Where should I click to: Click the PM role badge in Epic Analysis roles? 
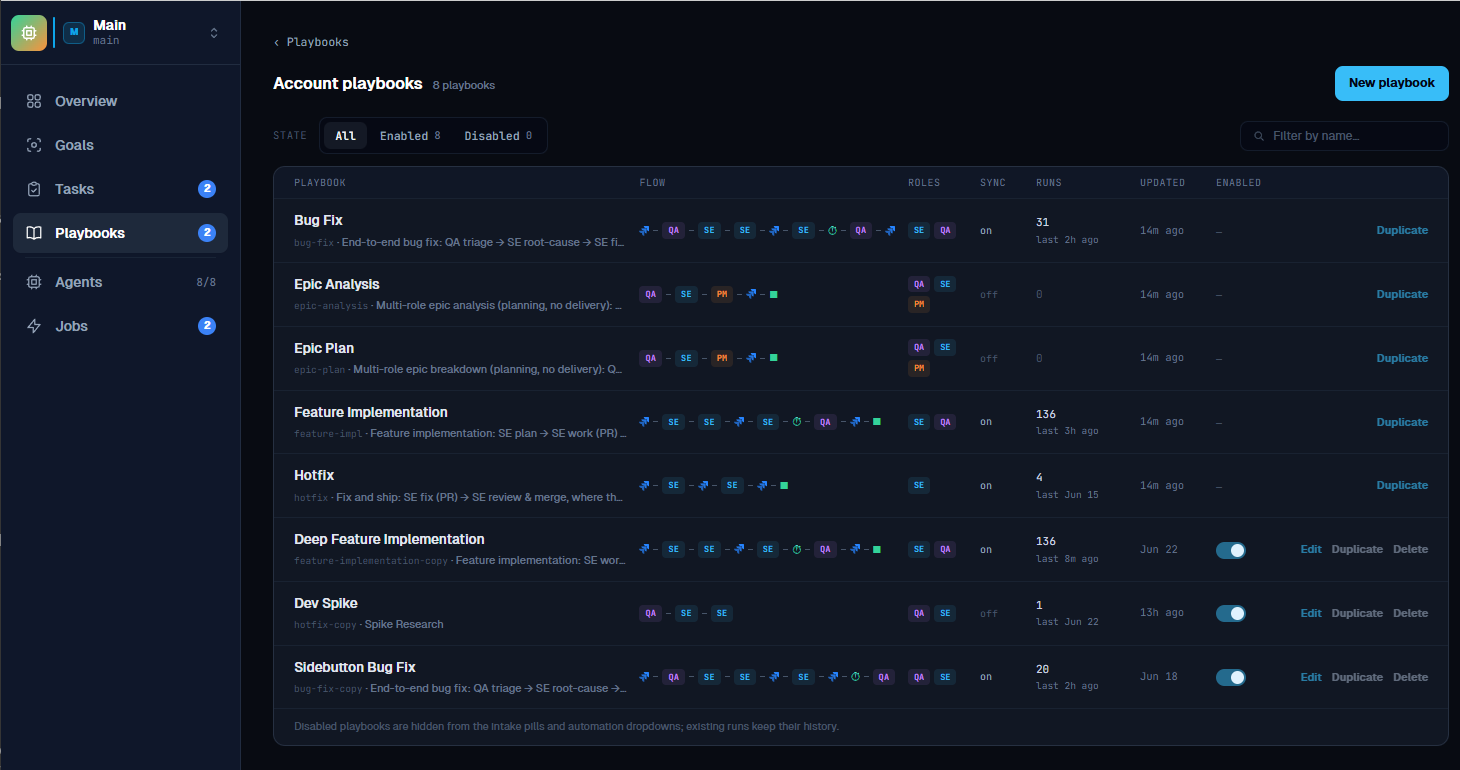(919, 304)
